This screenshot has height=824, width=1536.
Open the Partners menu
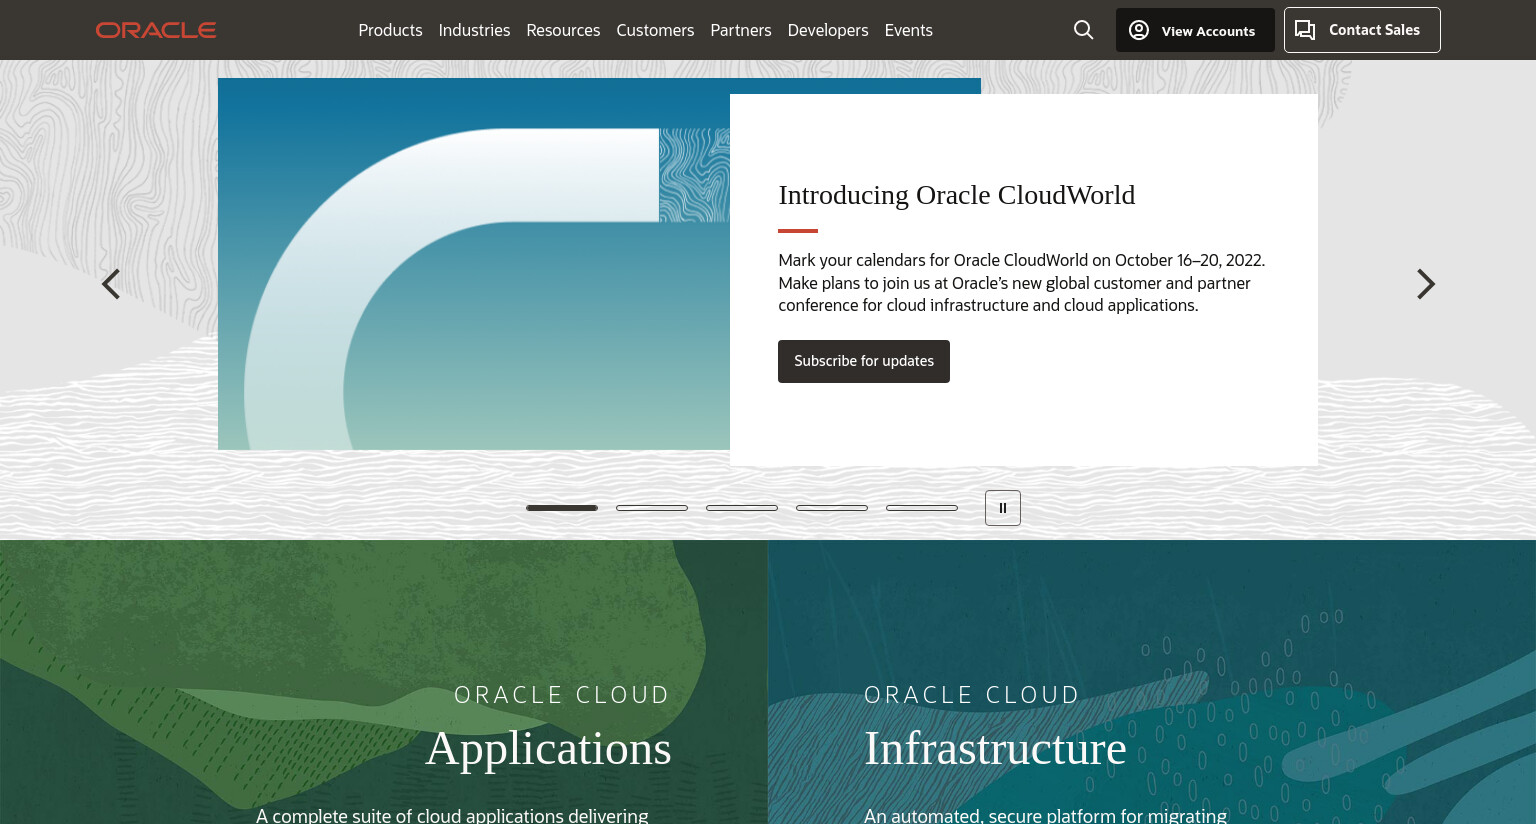[x=741, y=30]
